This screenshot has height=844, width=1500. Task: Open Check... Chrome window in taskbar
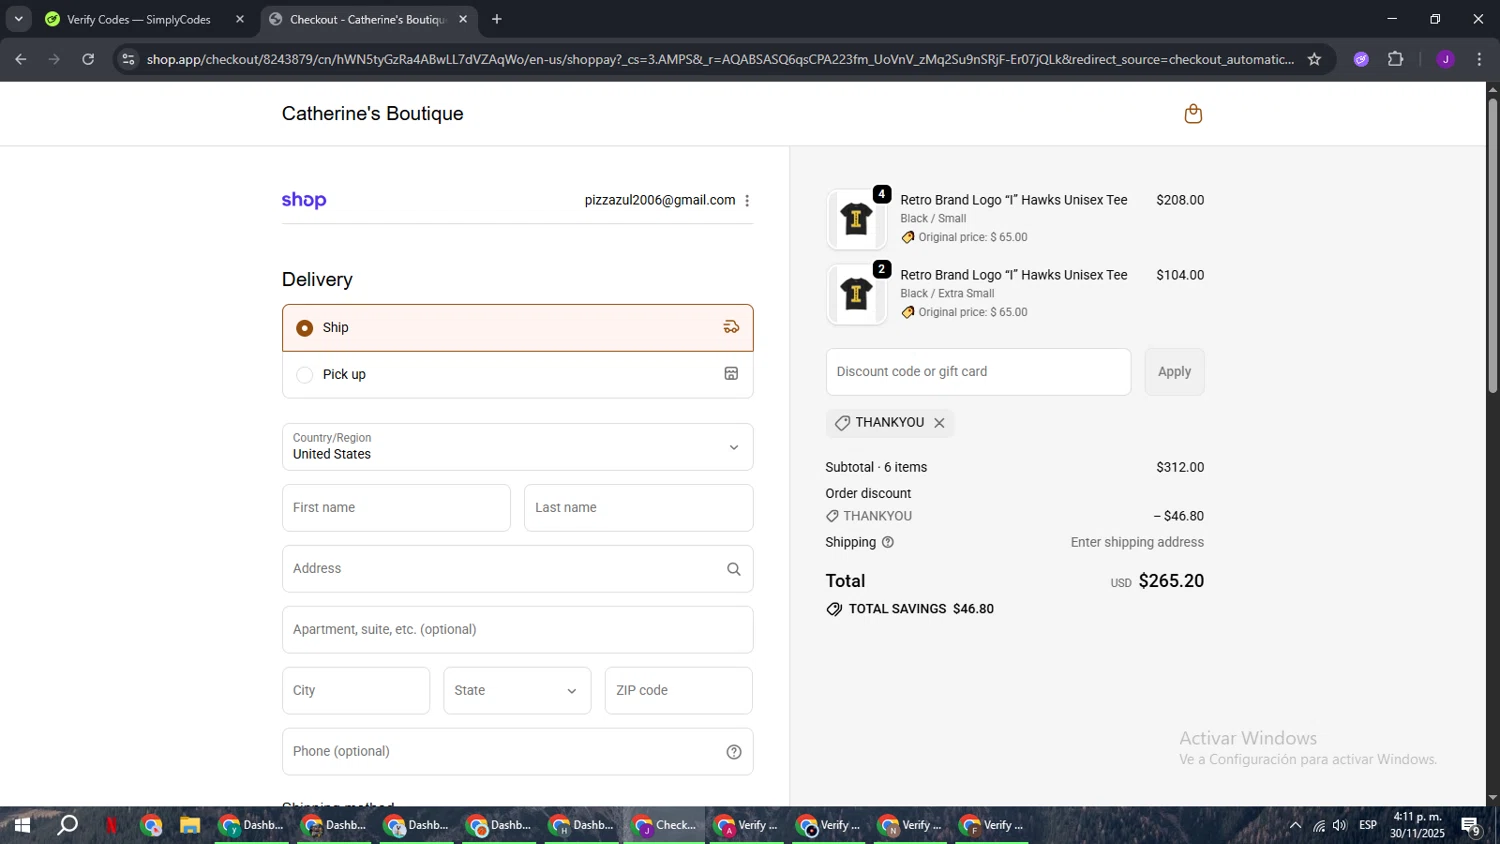[664, 825]
